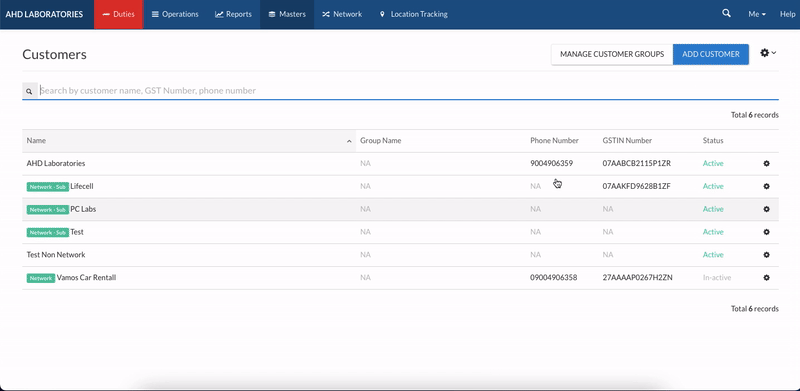Open the Reports menu
Viewport: 800px width, 391px height.
pyautogui.click(x=233, y=14)
